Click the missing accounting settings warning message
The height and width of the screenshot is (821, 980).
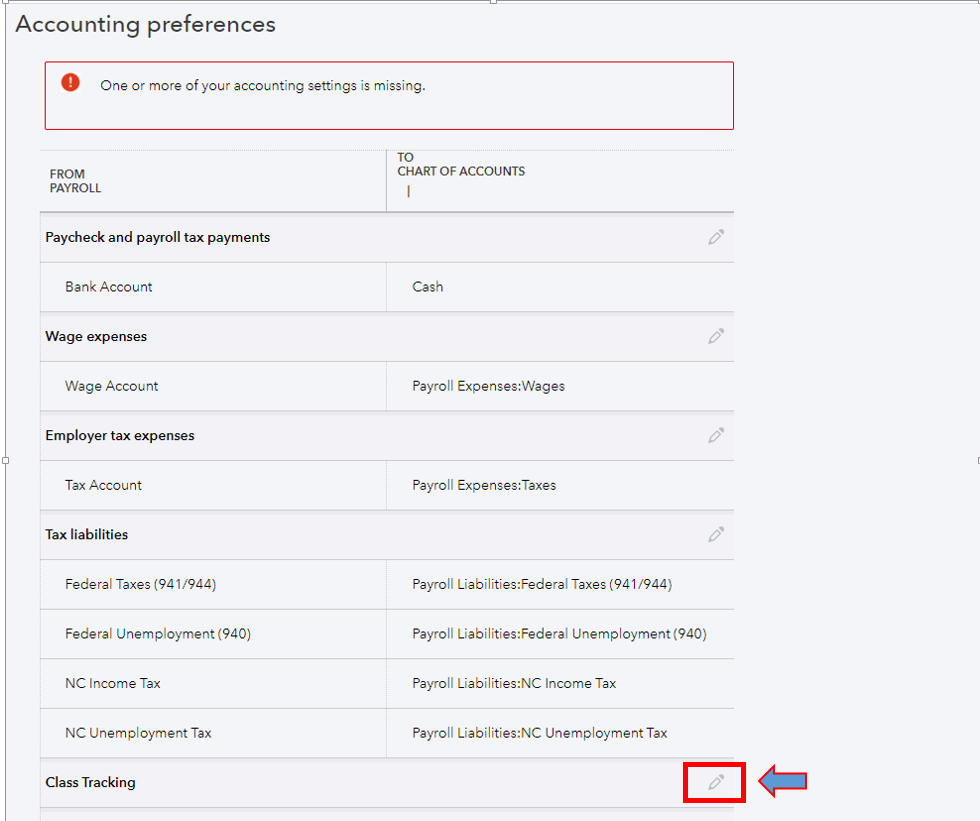pyautogui.click(x=262, y=86)
